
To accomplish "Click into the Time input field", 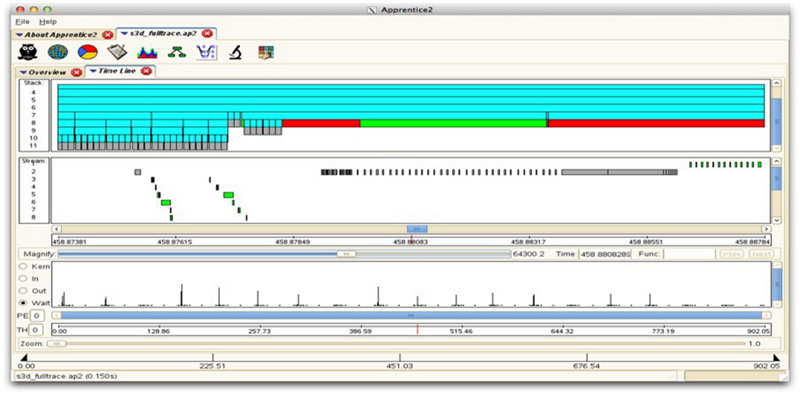I will point(605,254).
